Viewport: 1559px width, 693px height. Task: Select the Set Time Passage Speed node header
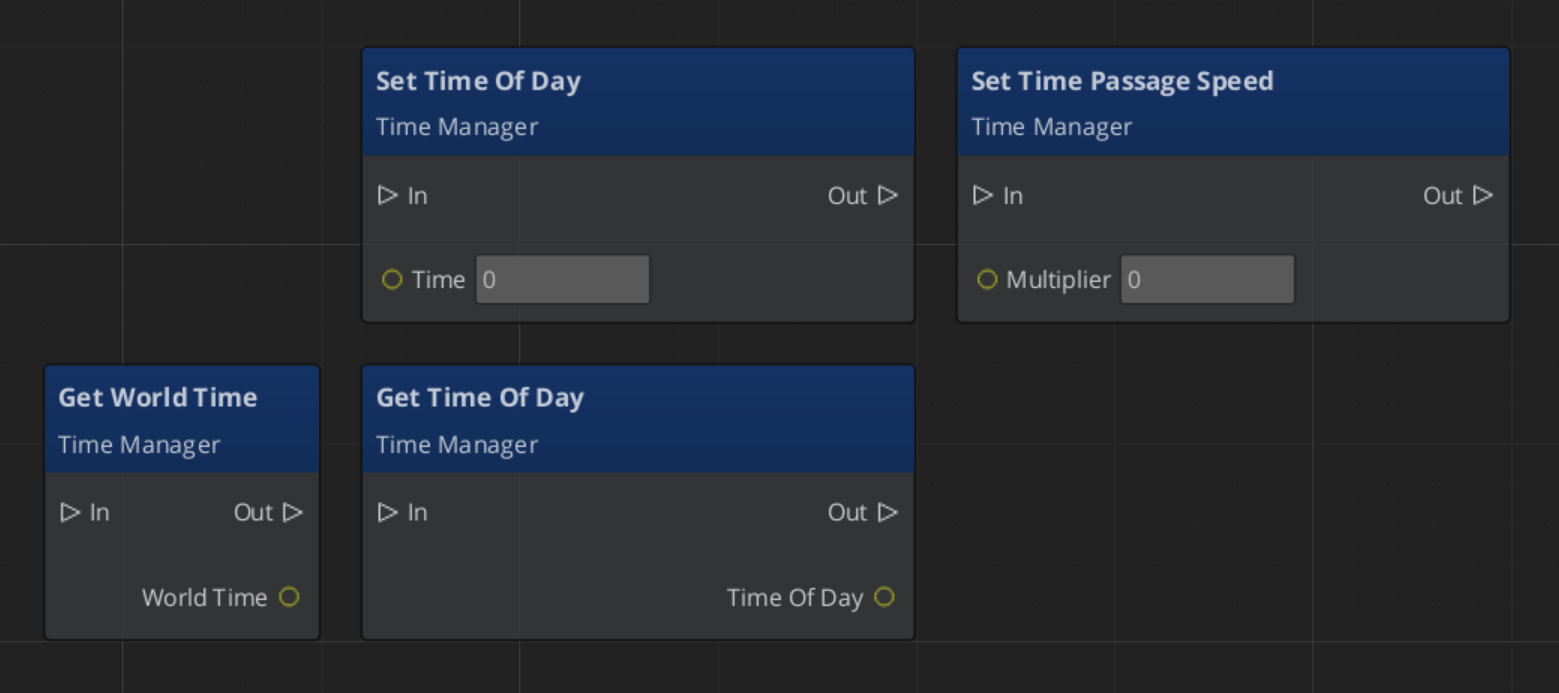click(x=1123, y=81)
